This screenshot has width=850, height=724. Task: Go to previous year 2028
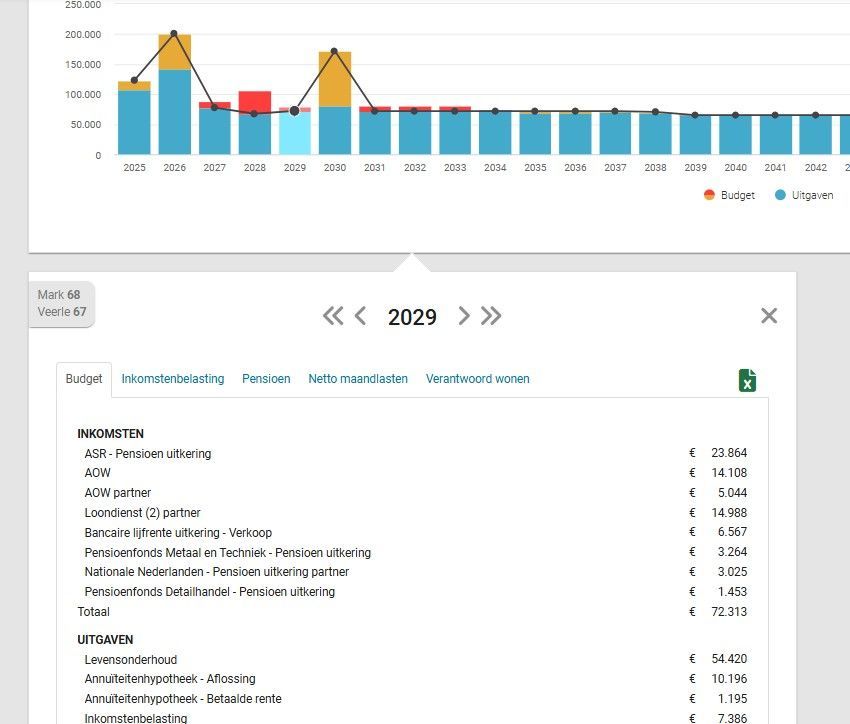[361, 316]
